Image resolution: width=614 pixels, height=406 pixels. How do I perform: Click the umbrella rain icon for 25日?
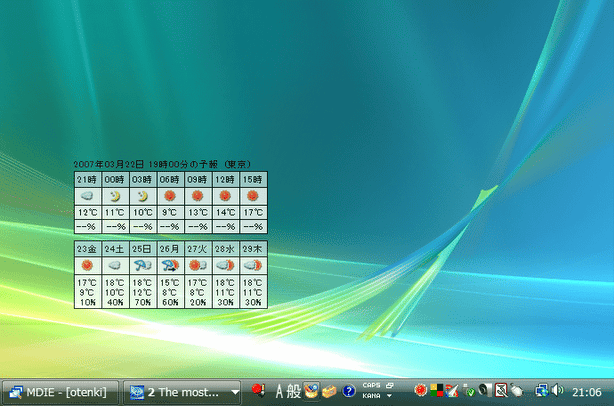point(143,265)
